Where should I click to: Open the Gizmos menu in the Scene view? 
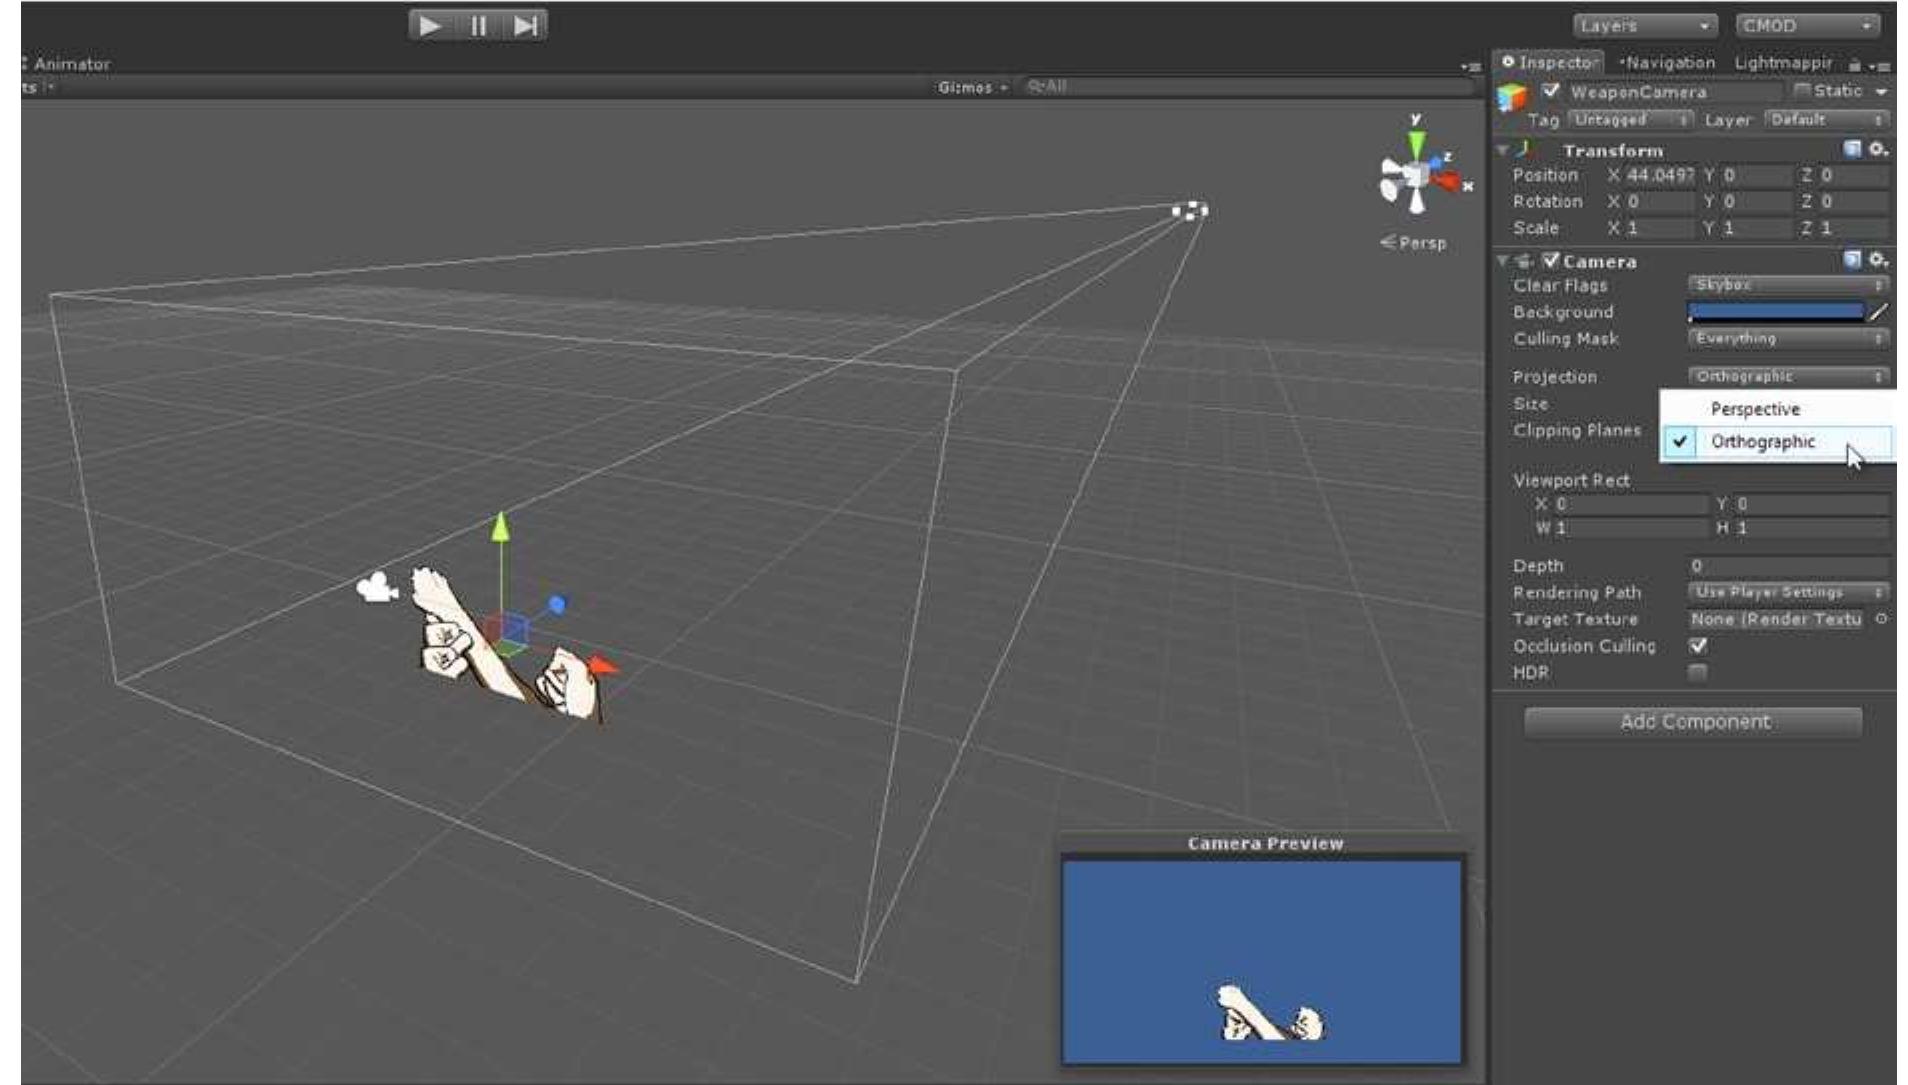click(x=967, y=87)
